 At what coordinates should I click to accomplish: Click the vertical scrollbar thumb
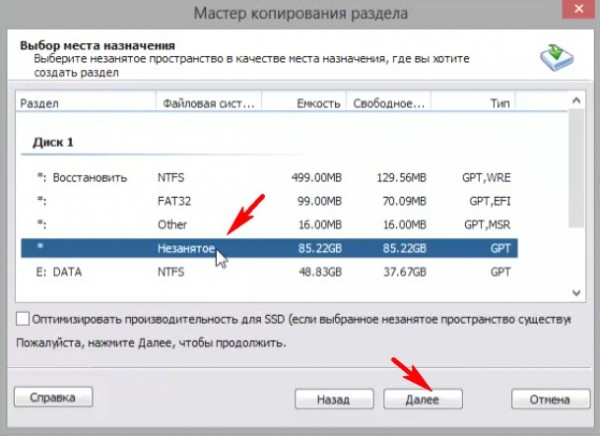click(576, 168)
